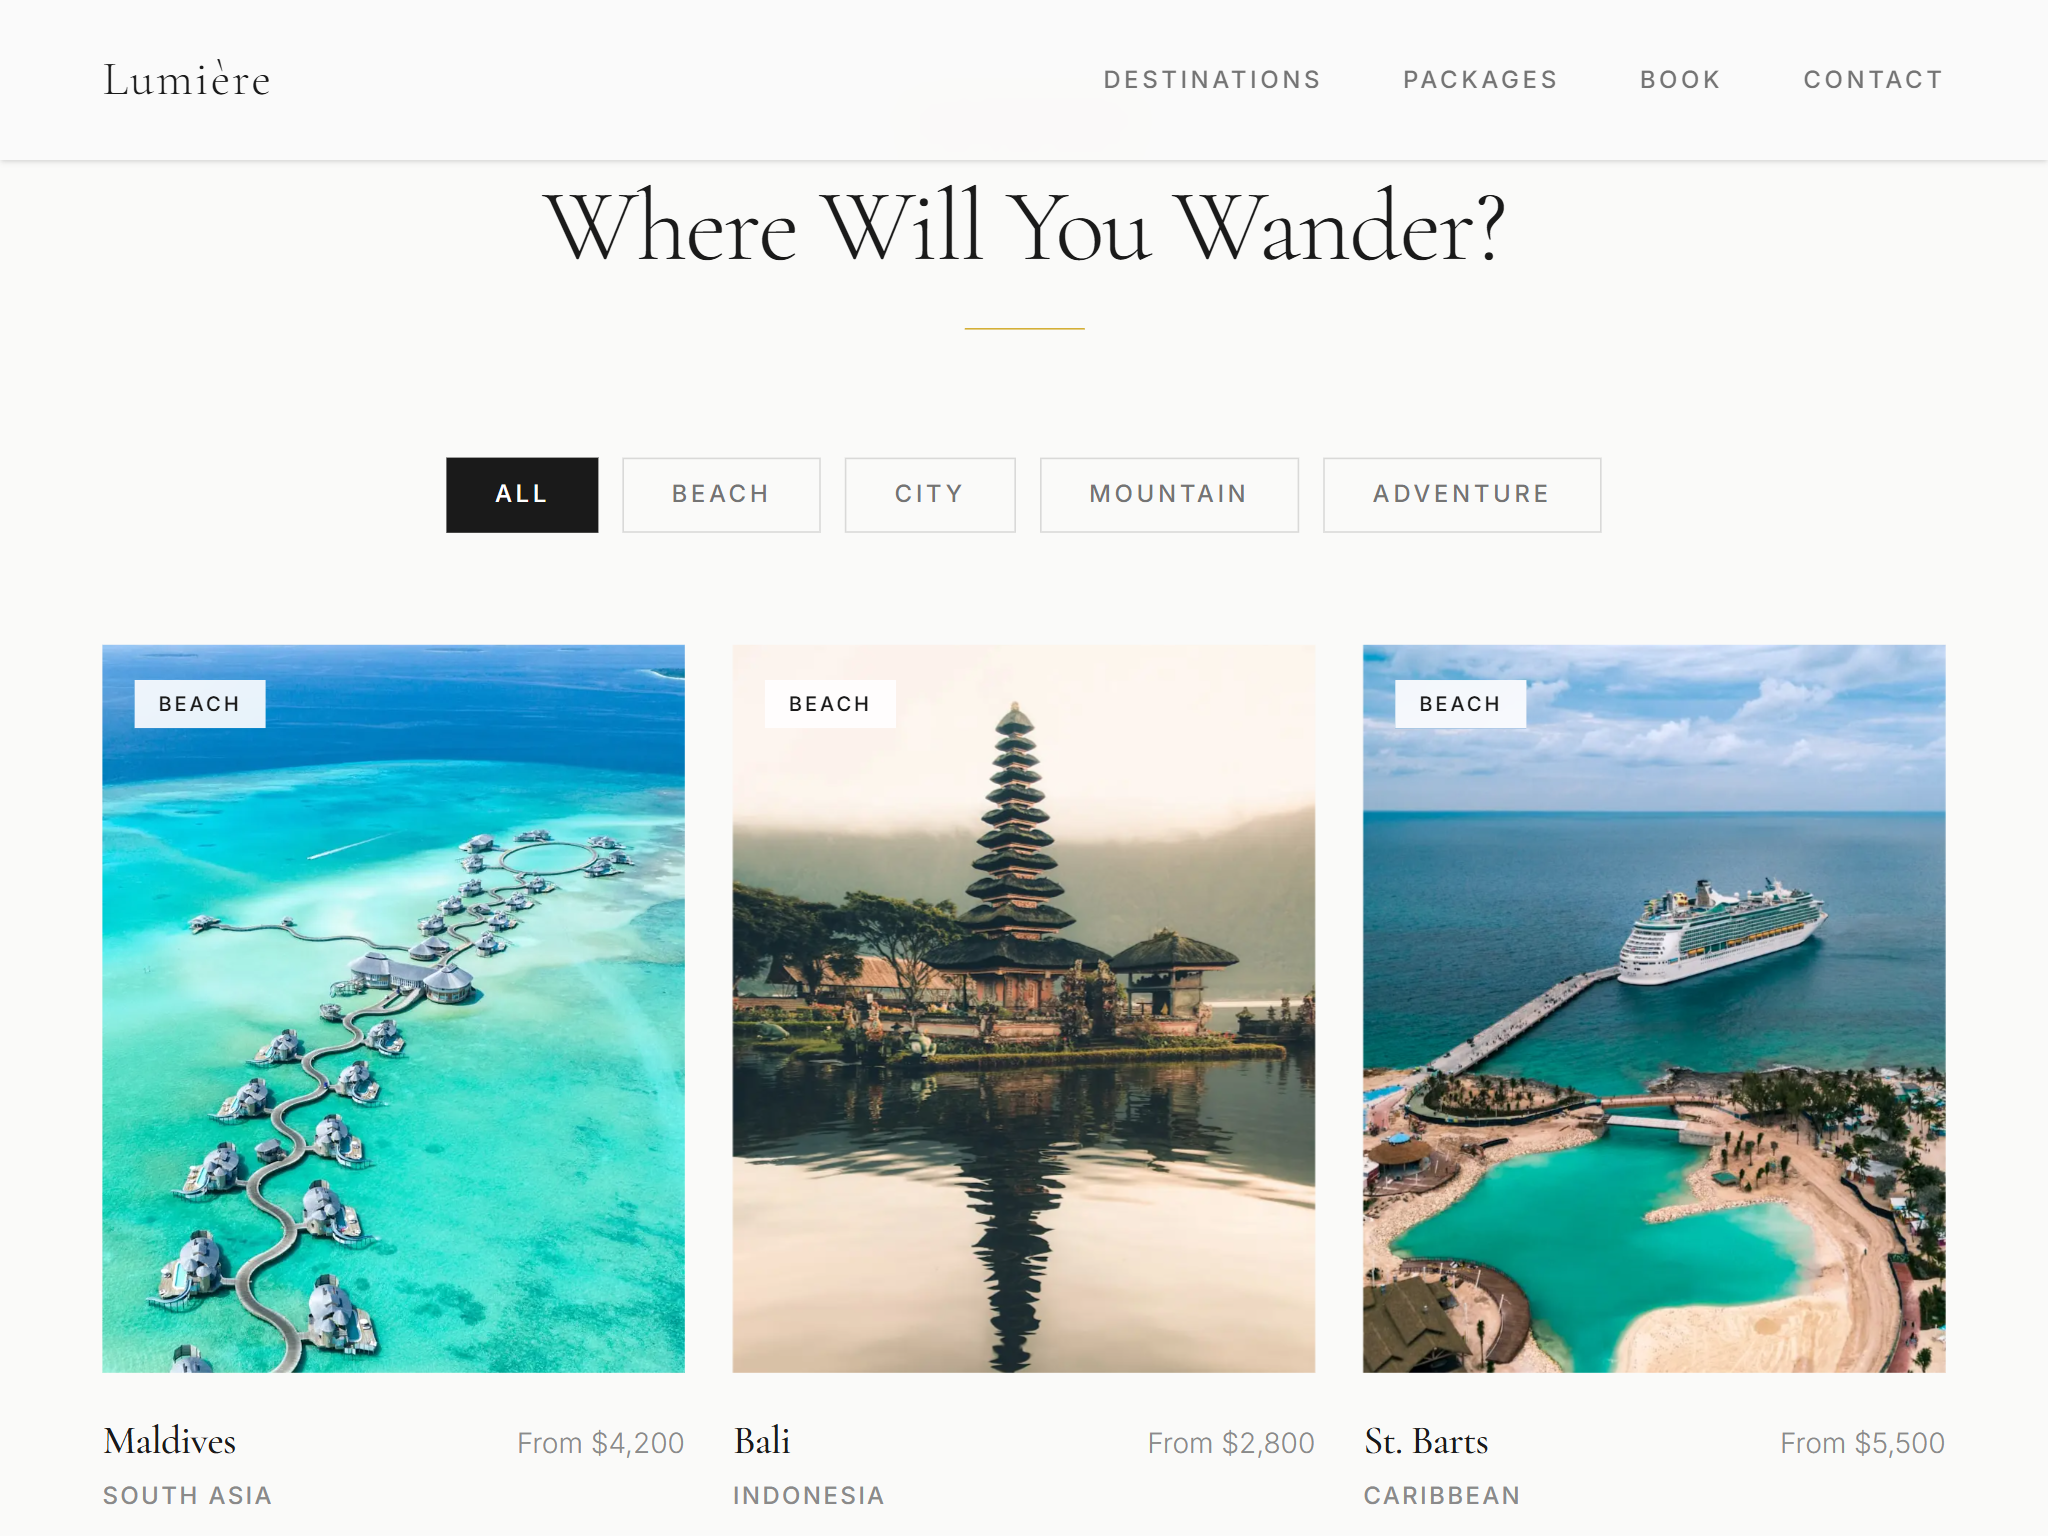
Task: Open the Maldives destination title
Action: tap(170, 1441)
